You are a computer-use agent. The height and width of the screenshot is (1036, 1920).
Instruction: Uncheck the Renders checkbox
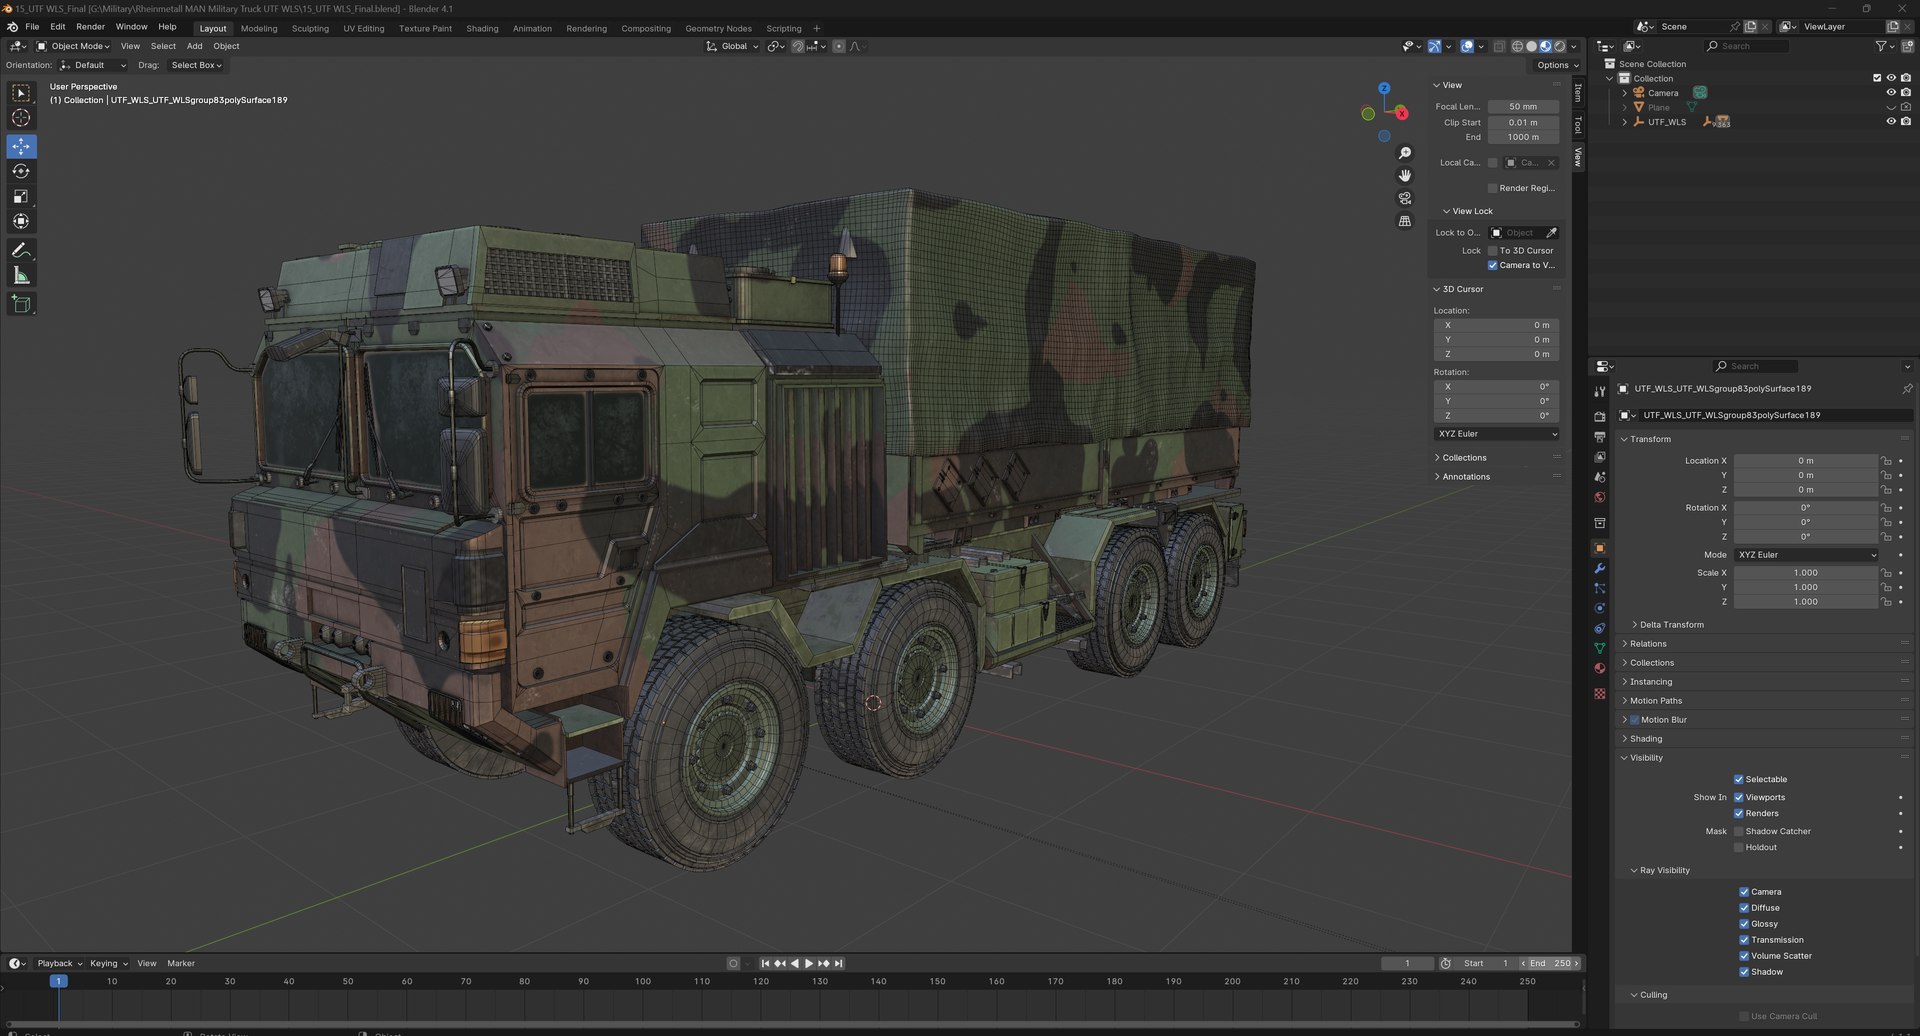(x=1738, y=814)
